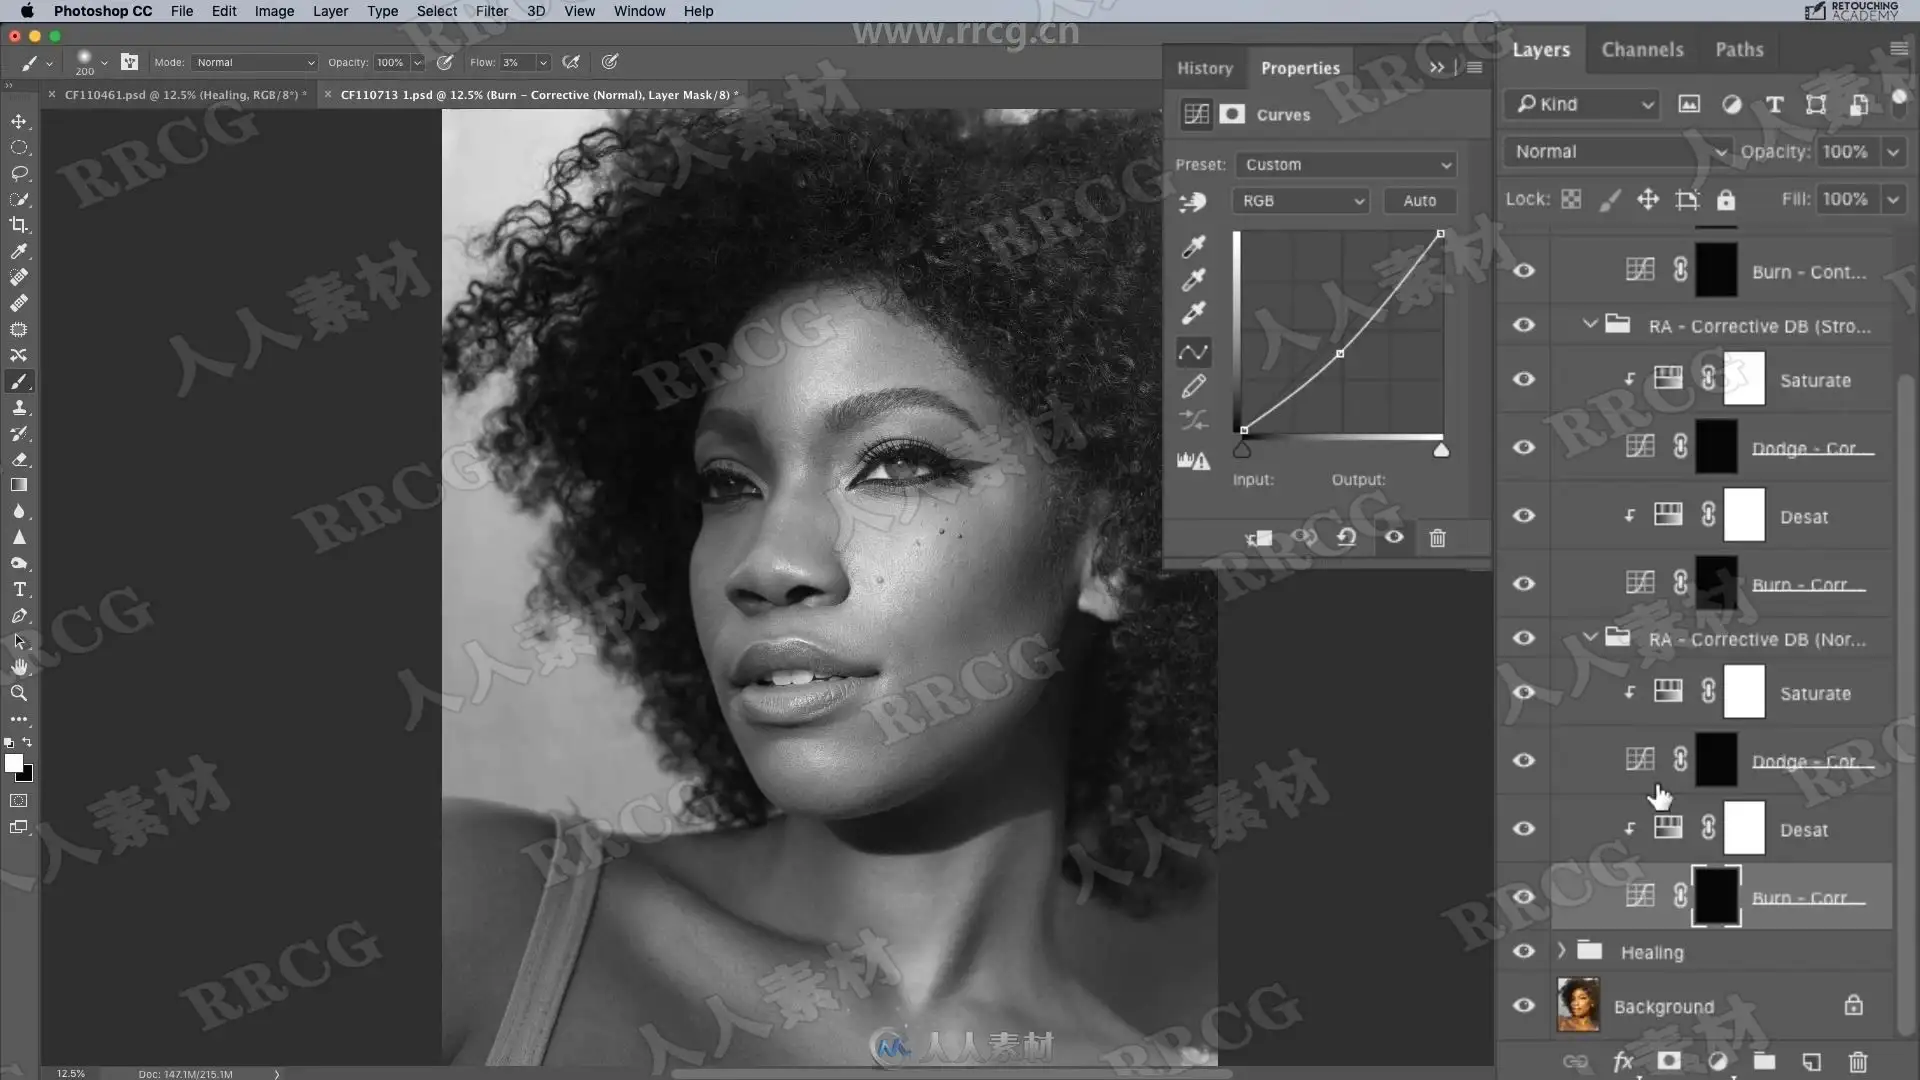The height and width of the screenshot is (1080, 1920).
Task: Click the Auto button in Curves
Action: click(x=1419, y=200)
